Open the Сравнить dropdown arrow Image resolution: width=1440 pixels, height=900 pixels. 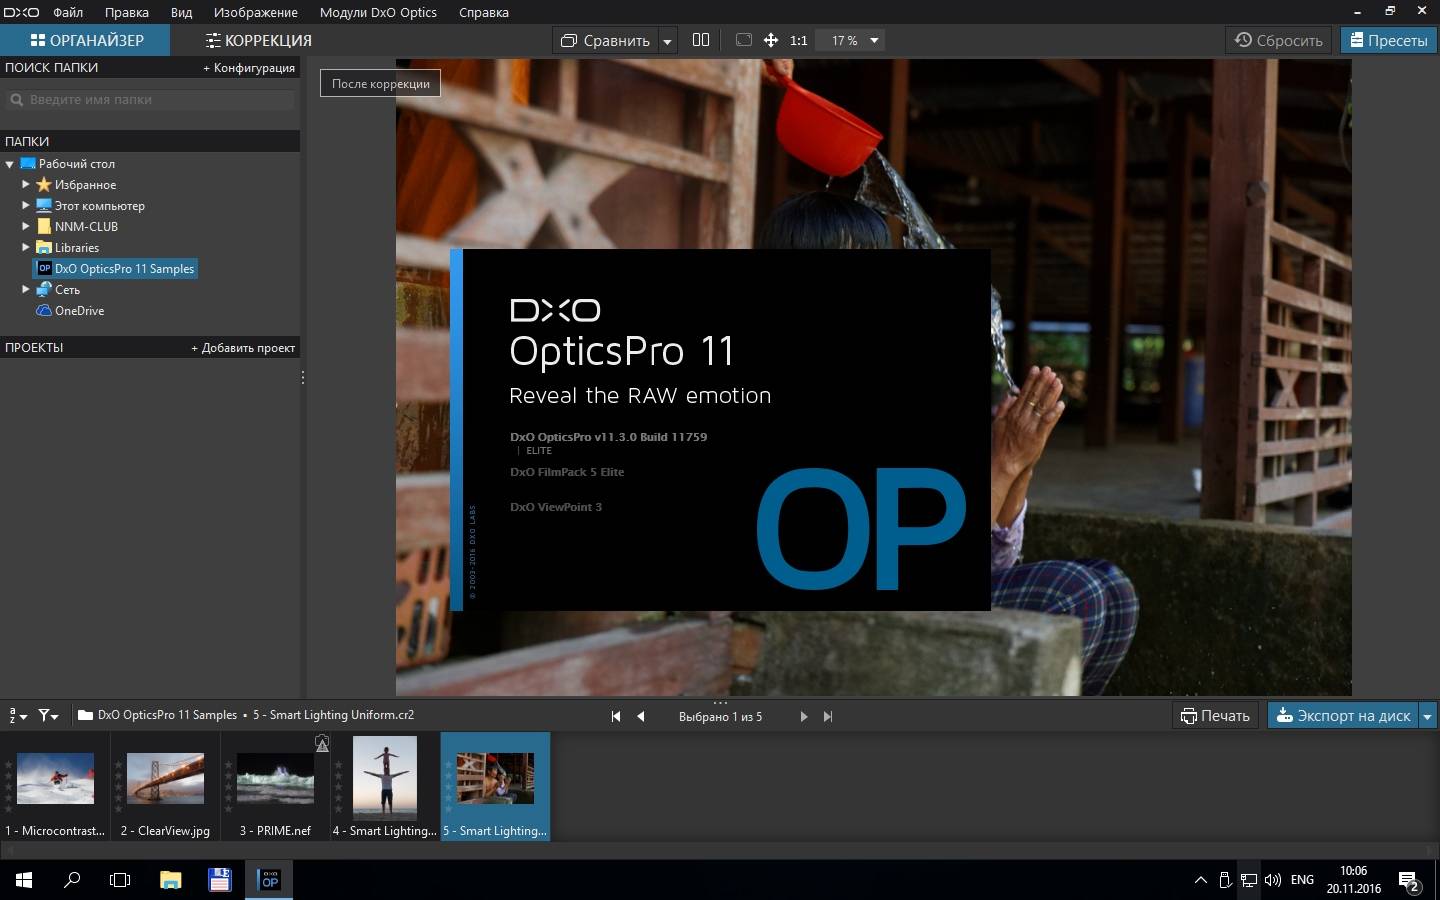coord(667,41)
